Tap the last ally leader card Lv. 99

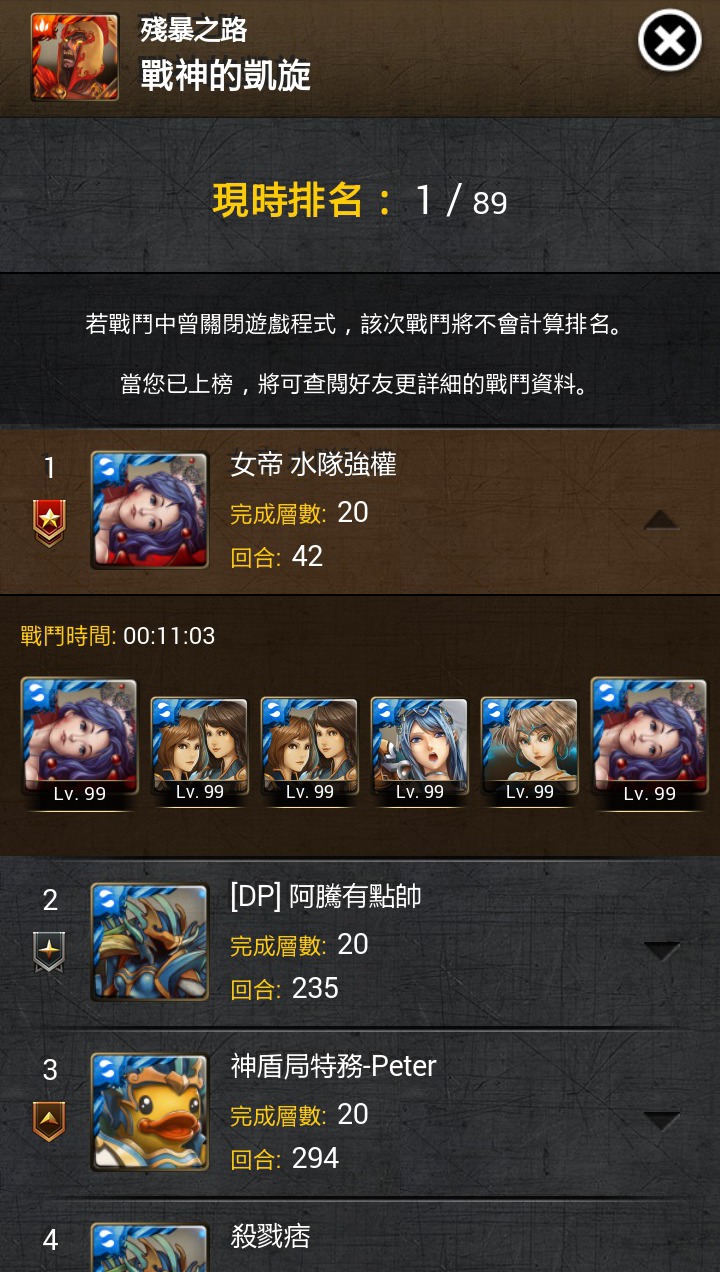(649, 743)
